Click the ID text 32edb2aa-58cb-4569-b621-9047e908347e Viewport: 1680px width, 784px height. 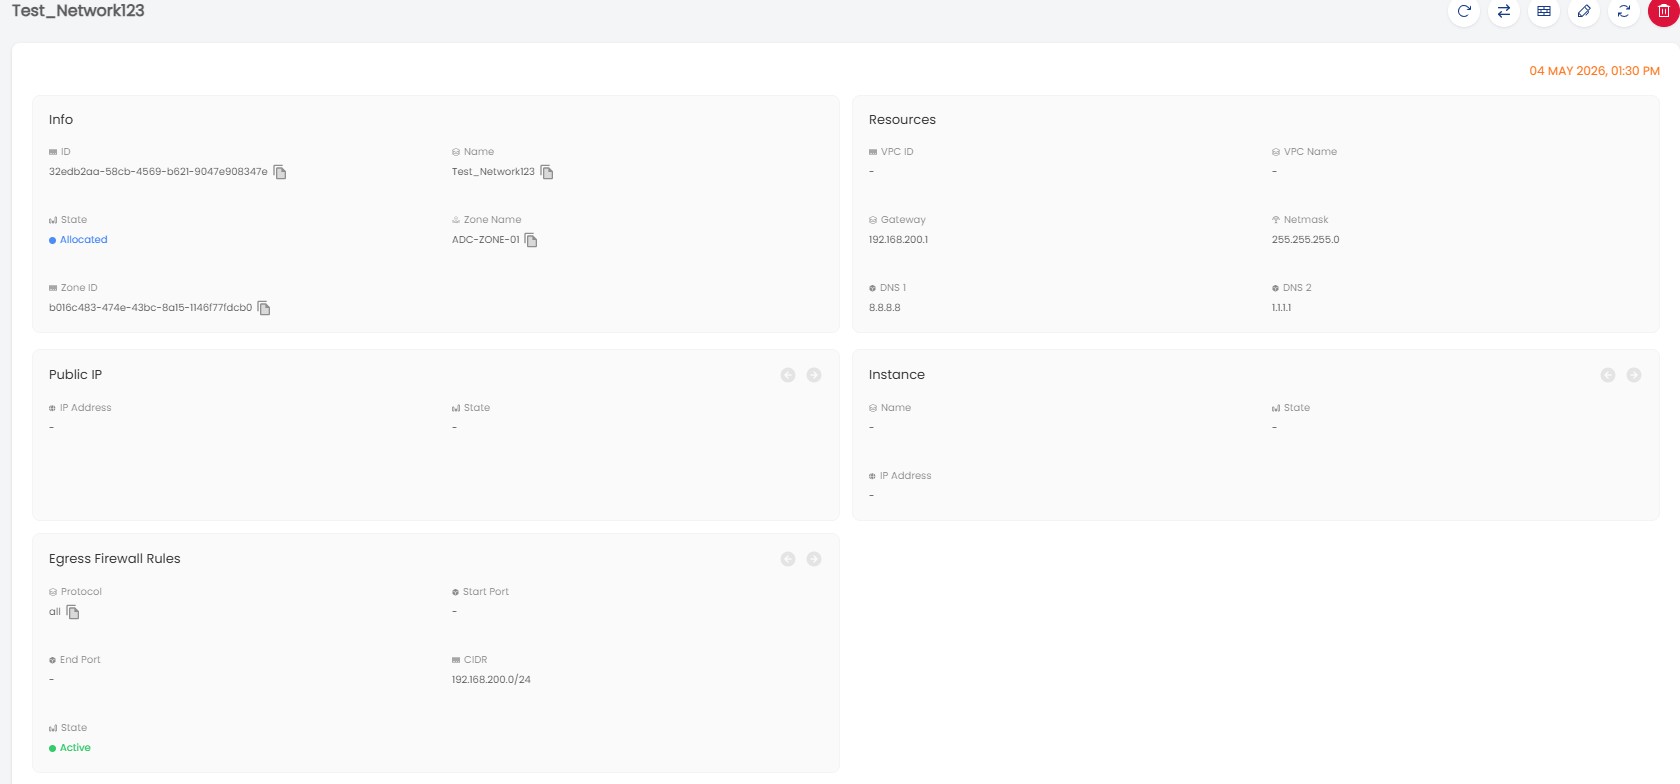coord(158,172)
